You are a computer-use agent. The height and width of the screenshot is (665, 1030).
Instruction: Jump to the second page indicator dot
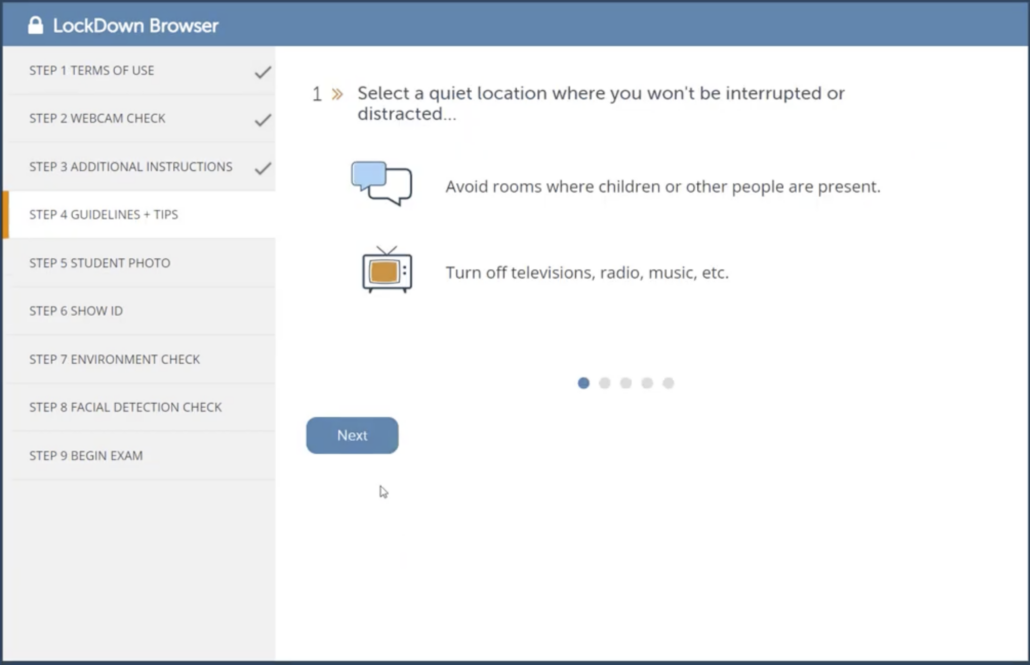coord(604,382)
